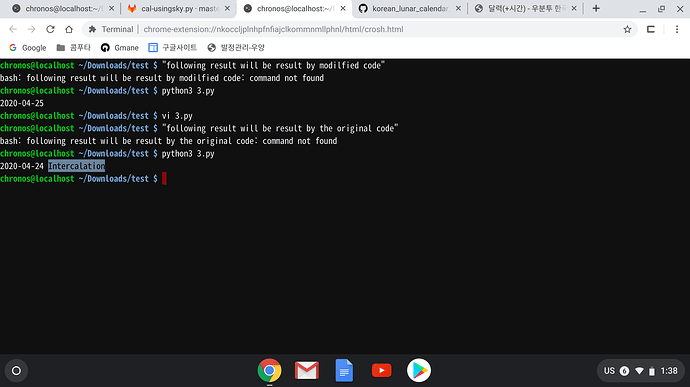Launch YouTube from the shelf
This screenshot has width=690, height=387.
(x=382, y=371)
